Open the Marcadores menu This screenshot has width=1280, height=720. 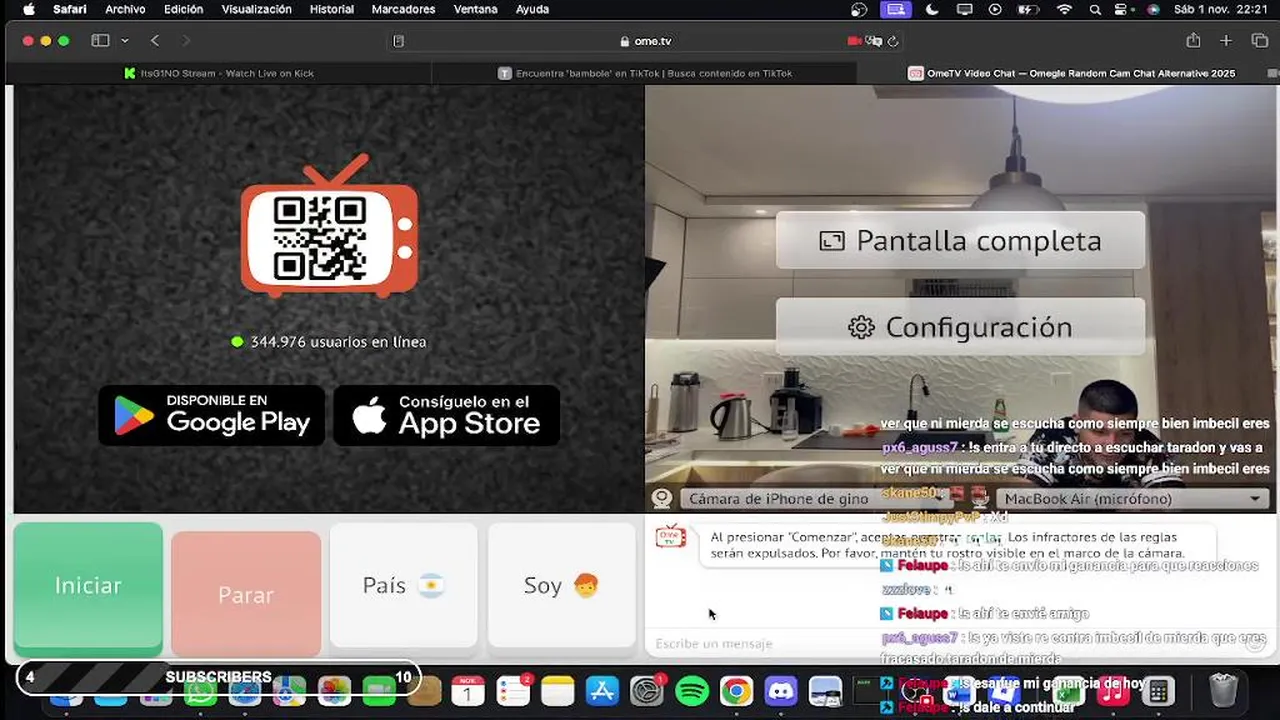[403, 9]
